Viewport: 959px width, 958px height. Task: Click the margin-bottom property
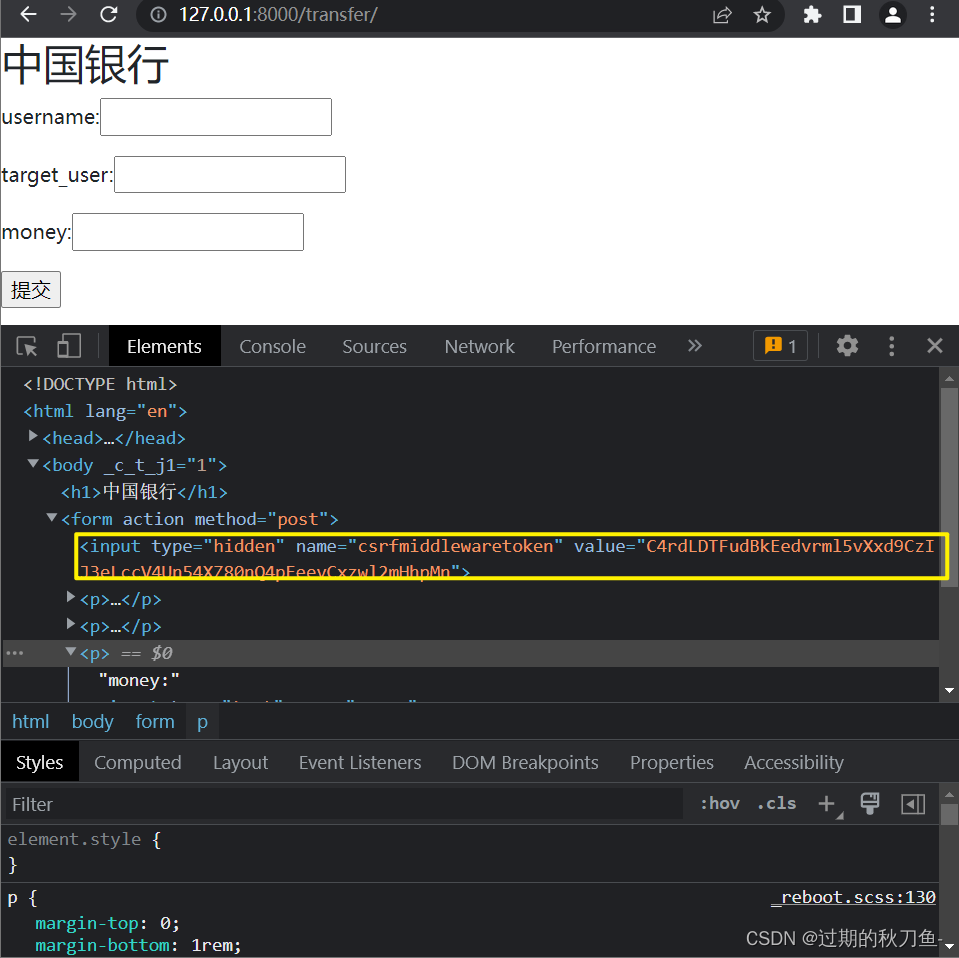click(102, 945)
